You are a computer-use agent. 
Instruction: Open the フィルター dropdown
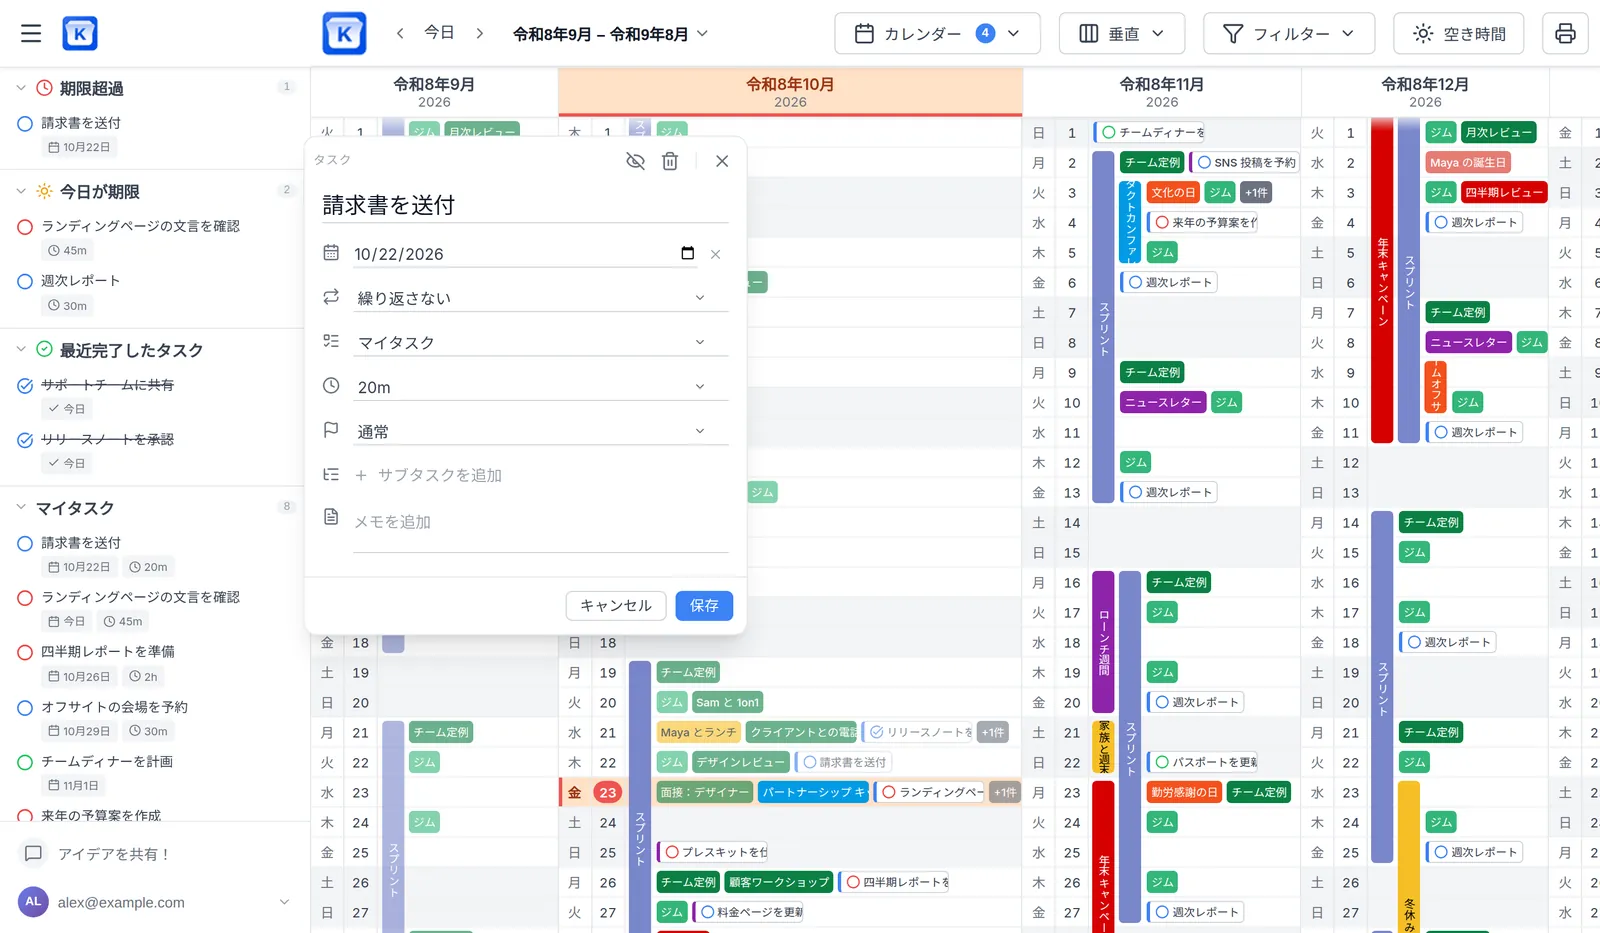[1288, 34]
